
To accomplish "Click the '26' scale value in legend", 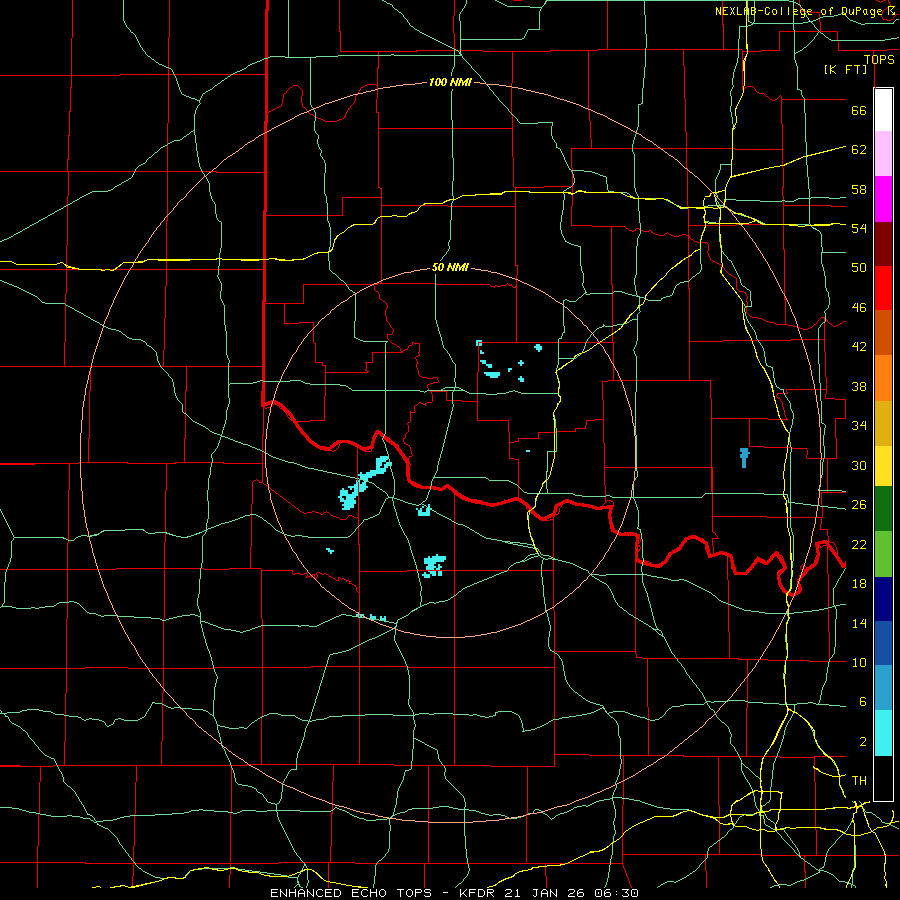I will click(x=859, y=505).
